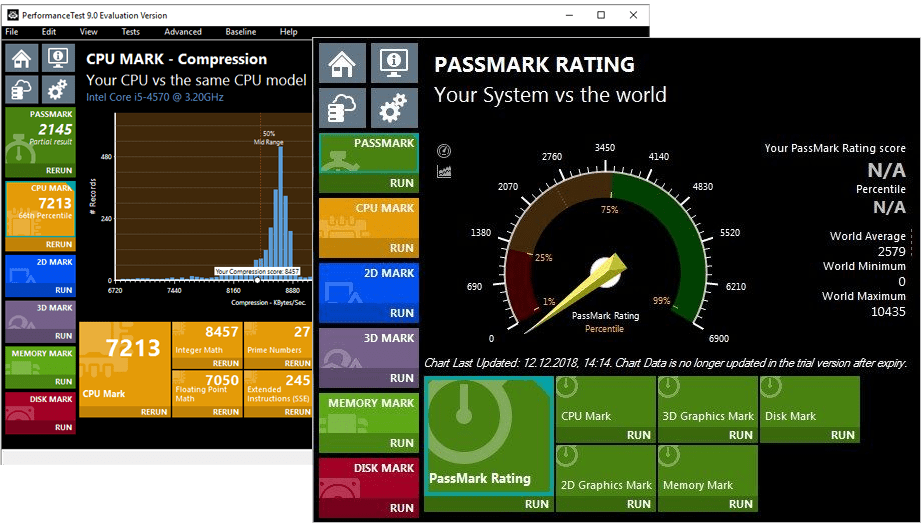The height and width of the screenshot is (523, 921).
Task: Click World Maximum value 10435
Action: coord(888,311)
